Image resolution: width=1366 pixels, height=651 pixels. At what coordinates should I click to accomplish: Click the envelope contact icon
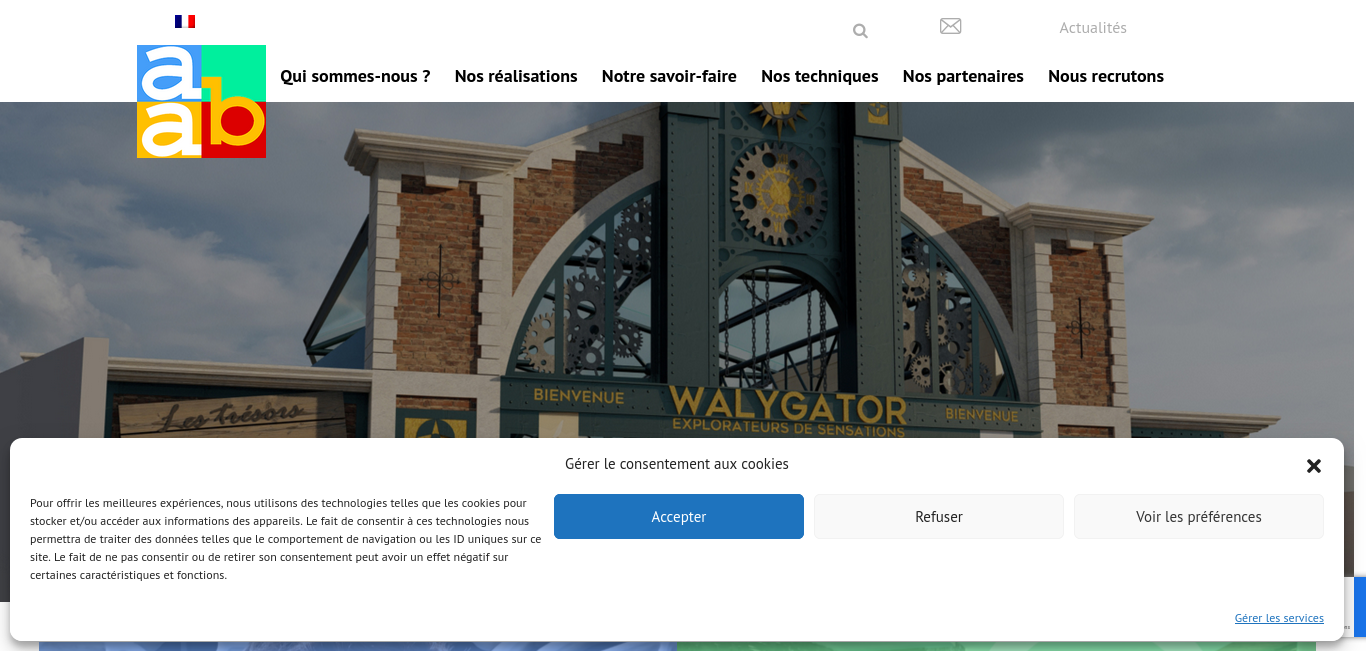pyautogui.click(x=951, y=26)
